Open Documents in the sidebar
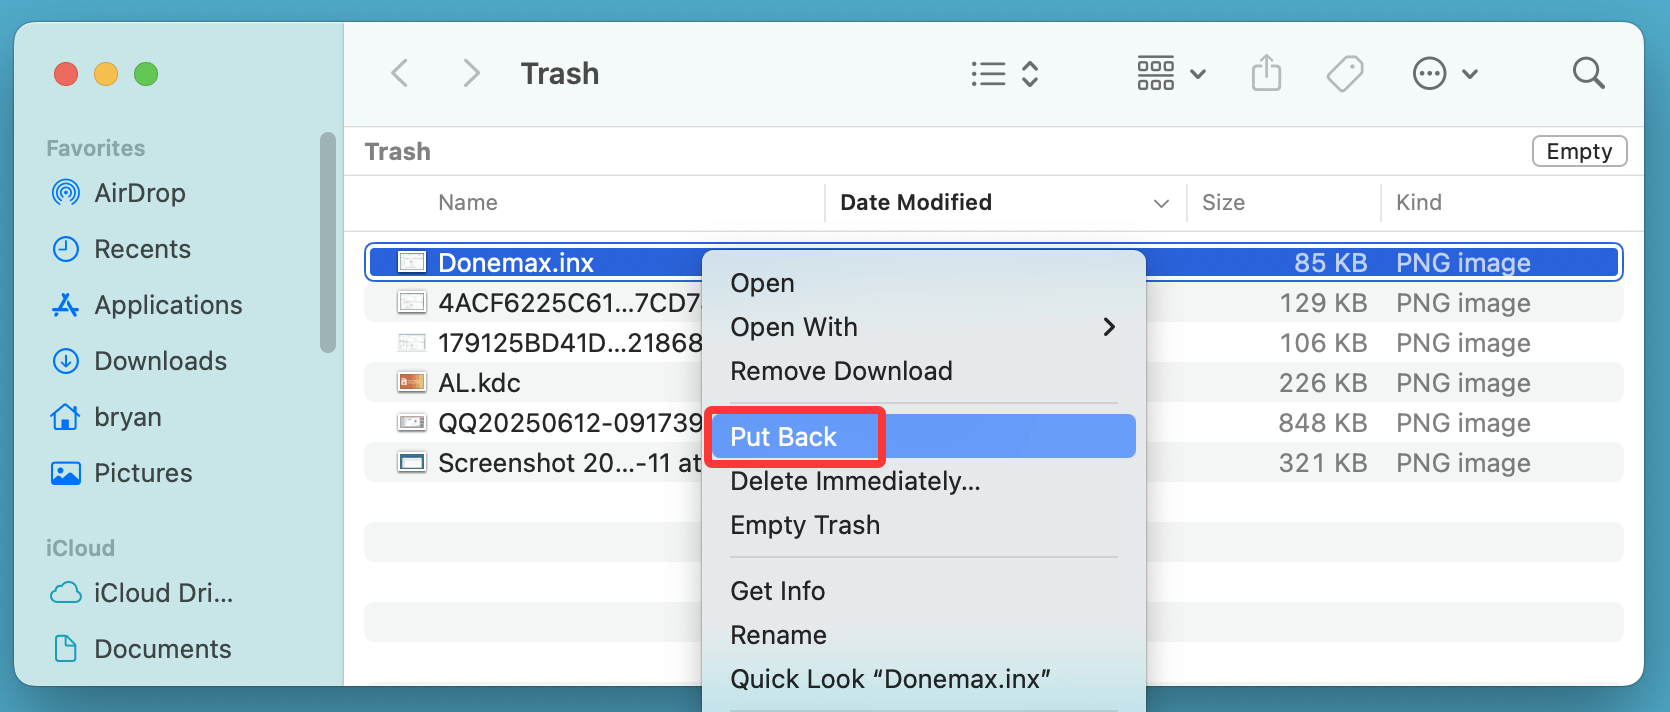This screenshot has height=712, width=1670. point(162,649)
